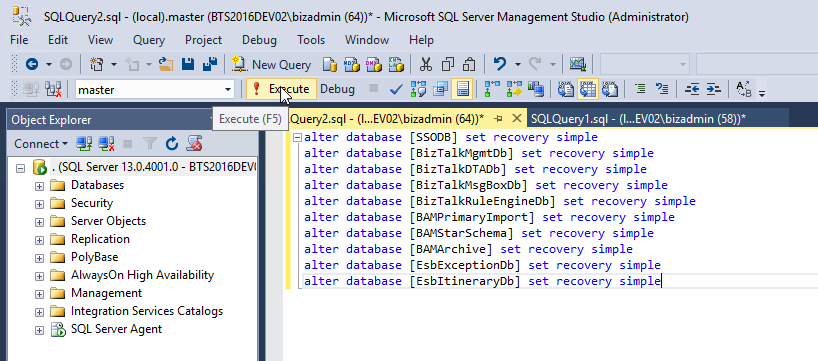
Task: Open the Tools menu
Action: click(x=311, y=40)
